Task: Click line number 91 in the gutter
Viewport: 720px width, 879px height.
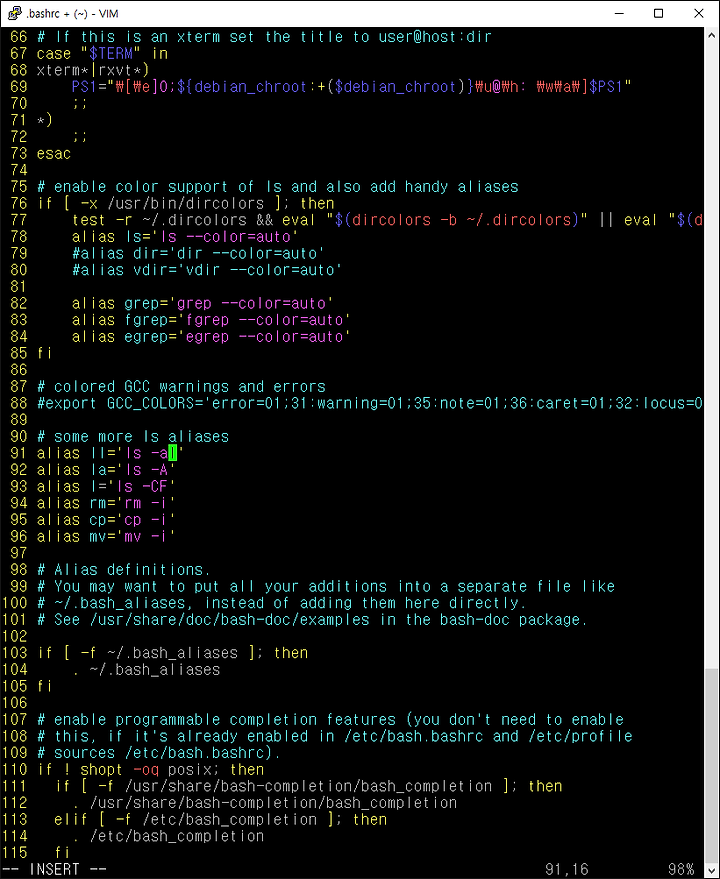Action: (x=19, y=453)
